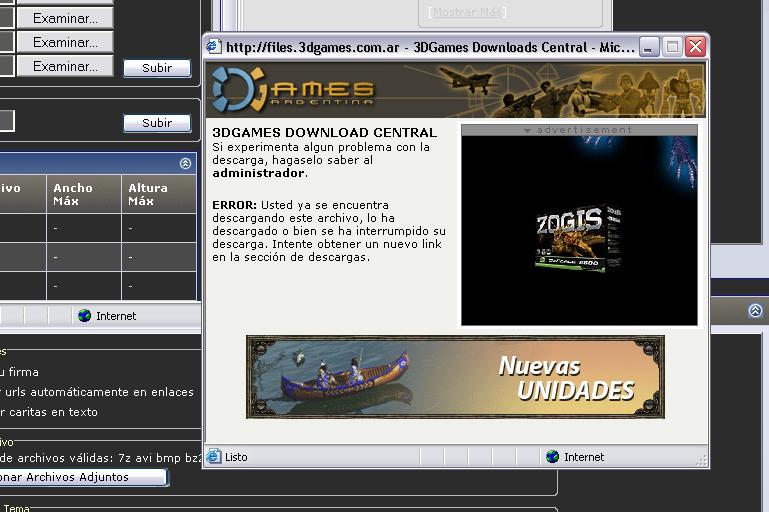The width and height of the screenshot is (769, 512).
Task: Click the Archivos Adjuntos button
Action: tap(83, 477)
